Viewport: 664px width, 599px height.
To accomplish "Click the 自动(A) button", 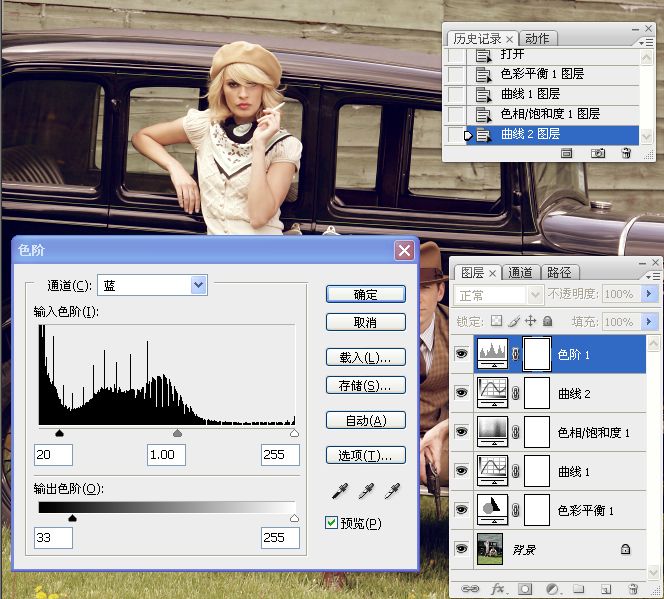I will (x=365, y=420).
